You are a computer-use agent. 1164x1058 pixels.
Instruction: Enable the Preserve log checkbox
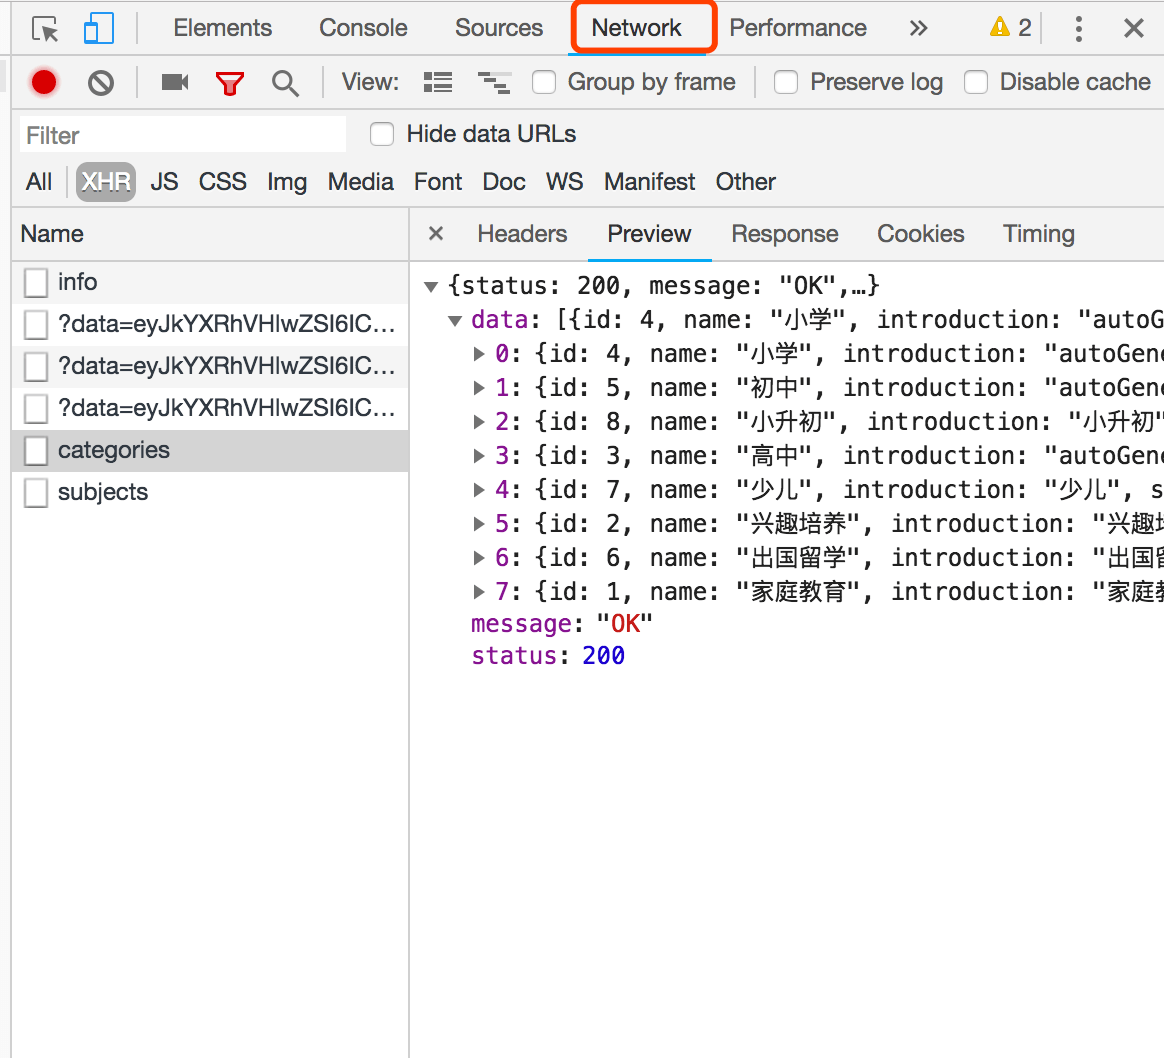[786, 82]
